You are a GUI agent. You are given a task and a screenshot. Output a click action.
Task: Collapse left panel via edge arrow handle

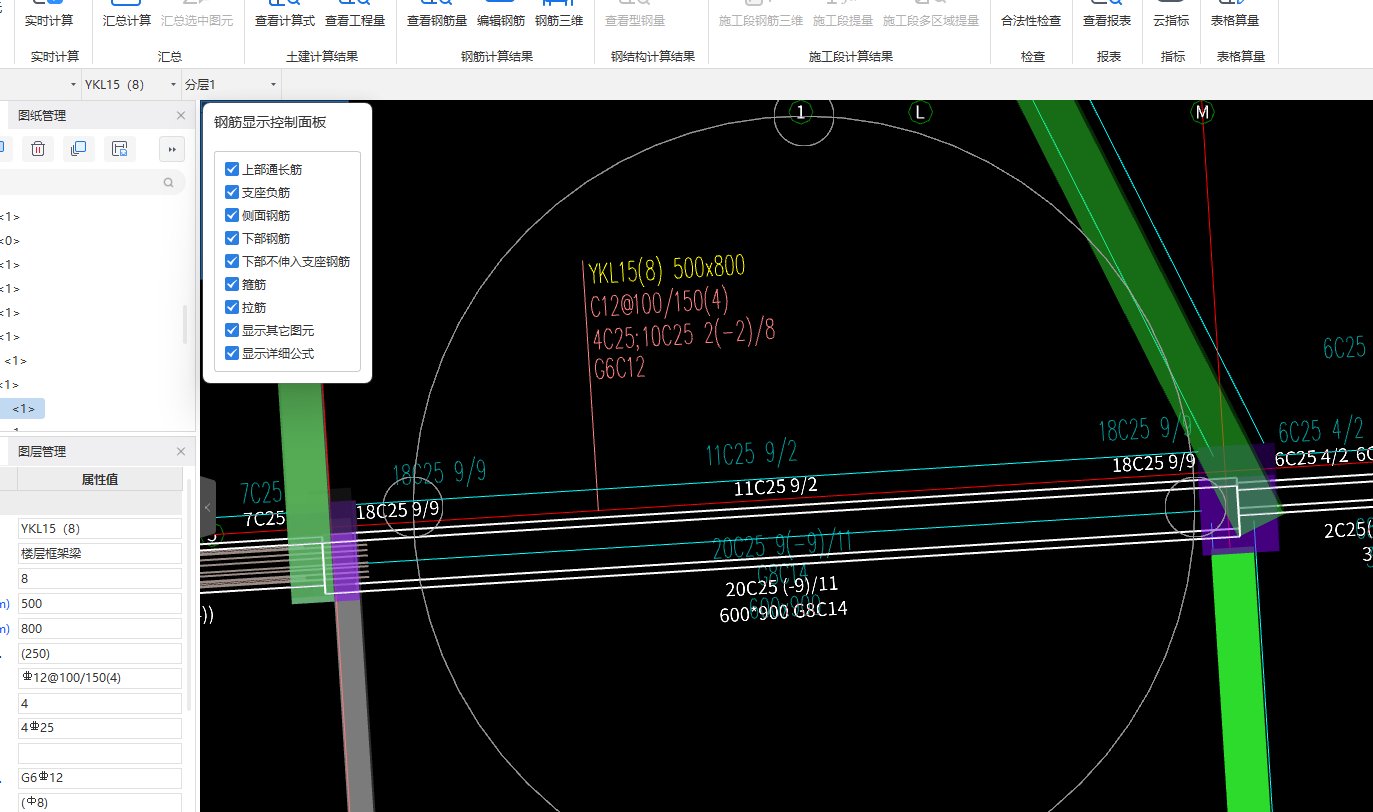[x=208, y=508]
